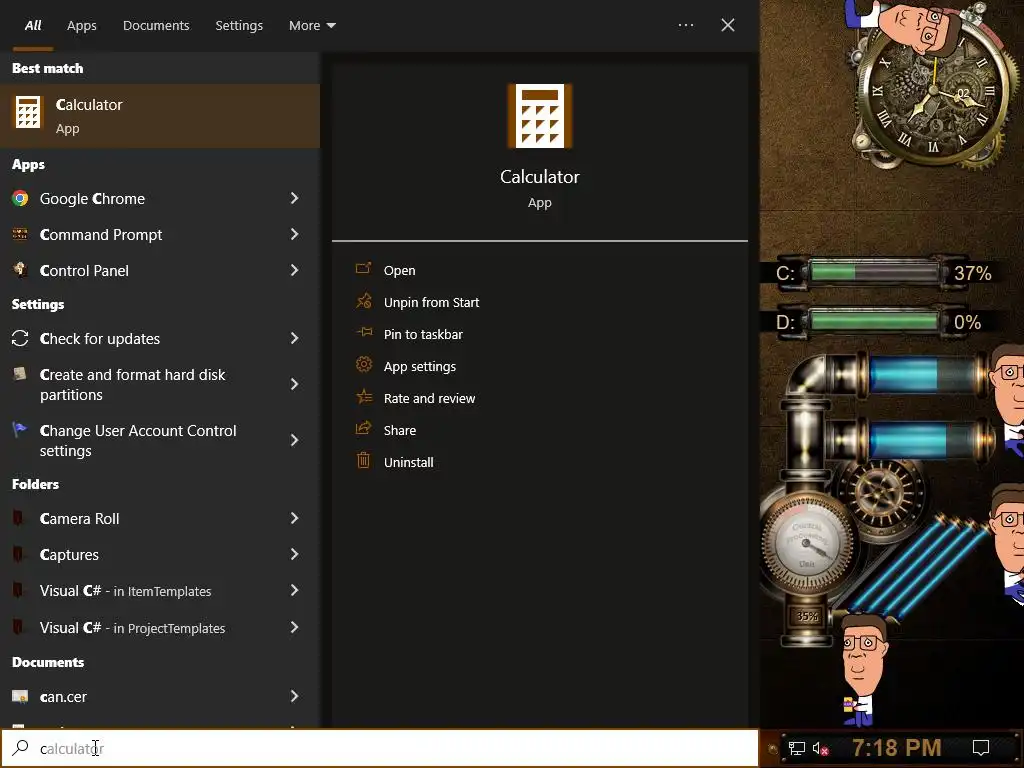The height and width of the screenshot is (768, 1024).
Task: Click the Share arrow icon
Action: (x=364, y=429)
